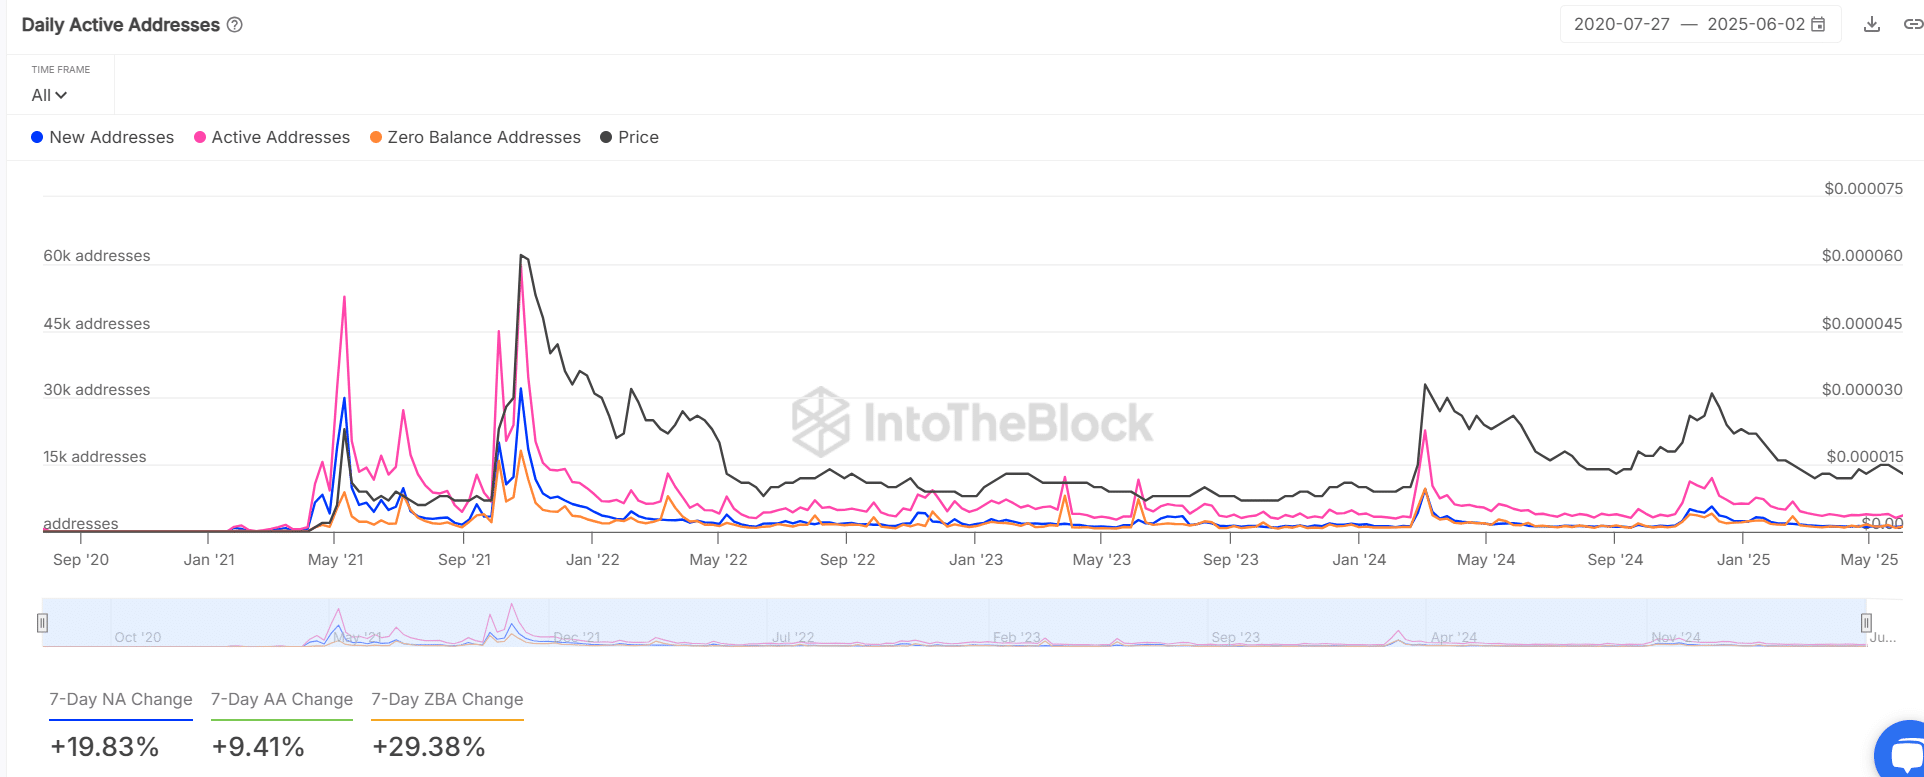Open the calendar date picker icon
Viewport: 1924px width, 777px height.
[x=1818, y=25]
